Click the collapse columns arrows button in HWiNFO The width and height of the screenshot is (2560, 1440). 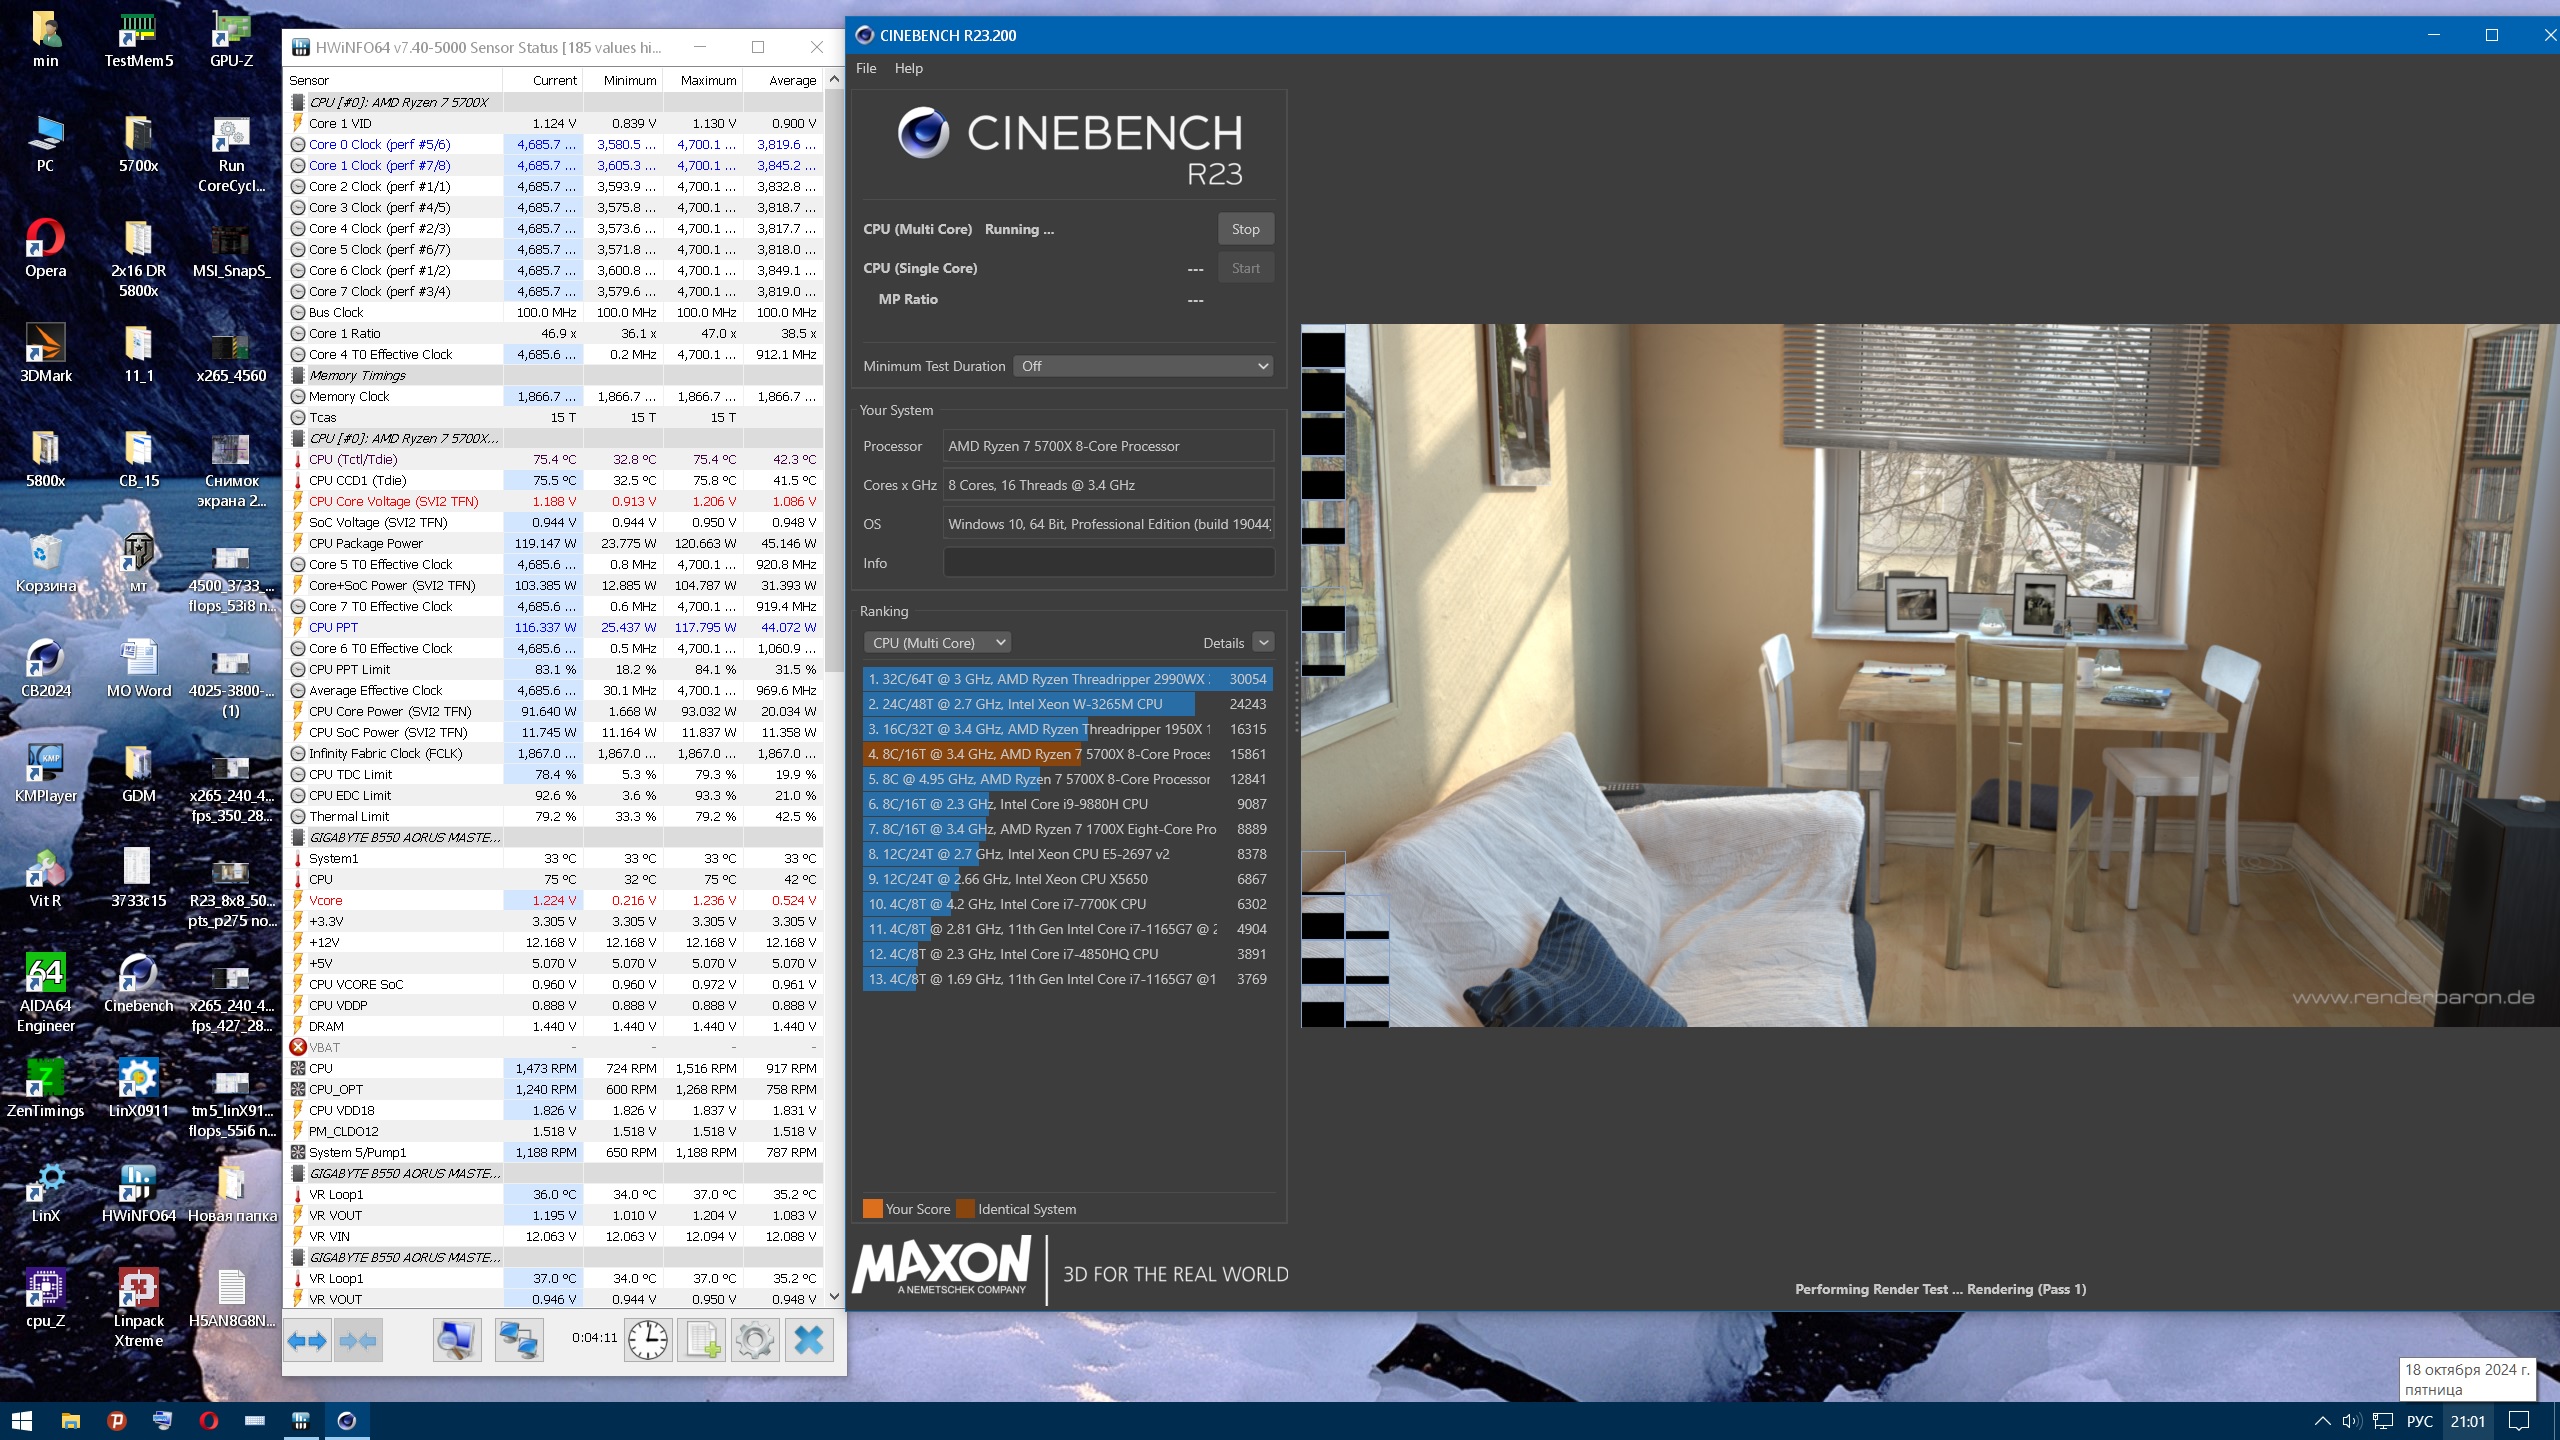357,1340
